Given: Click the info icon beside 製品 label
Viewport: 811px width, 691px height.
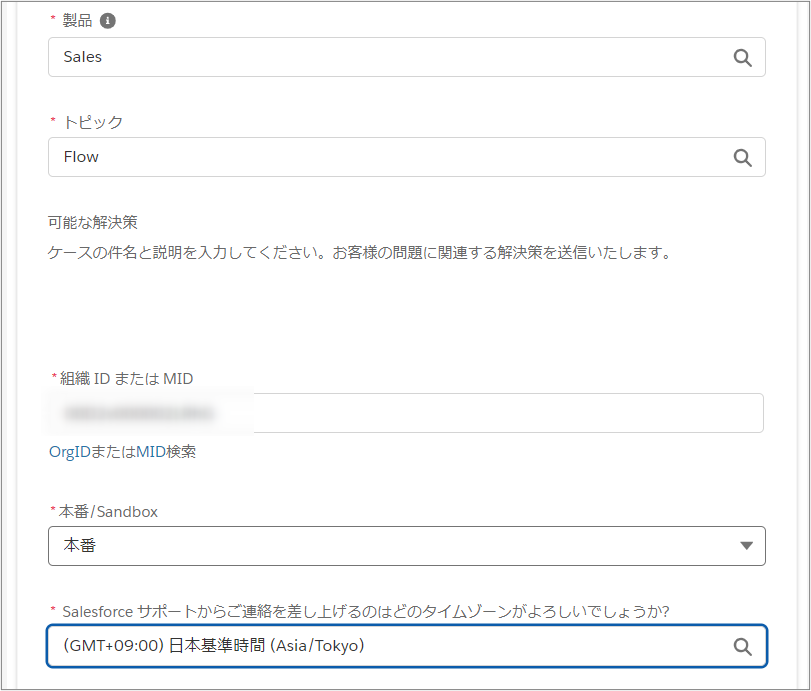Looking at the screenshot, I should tap(108, 21).
